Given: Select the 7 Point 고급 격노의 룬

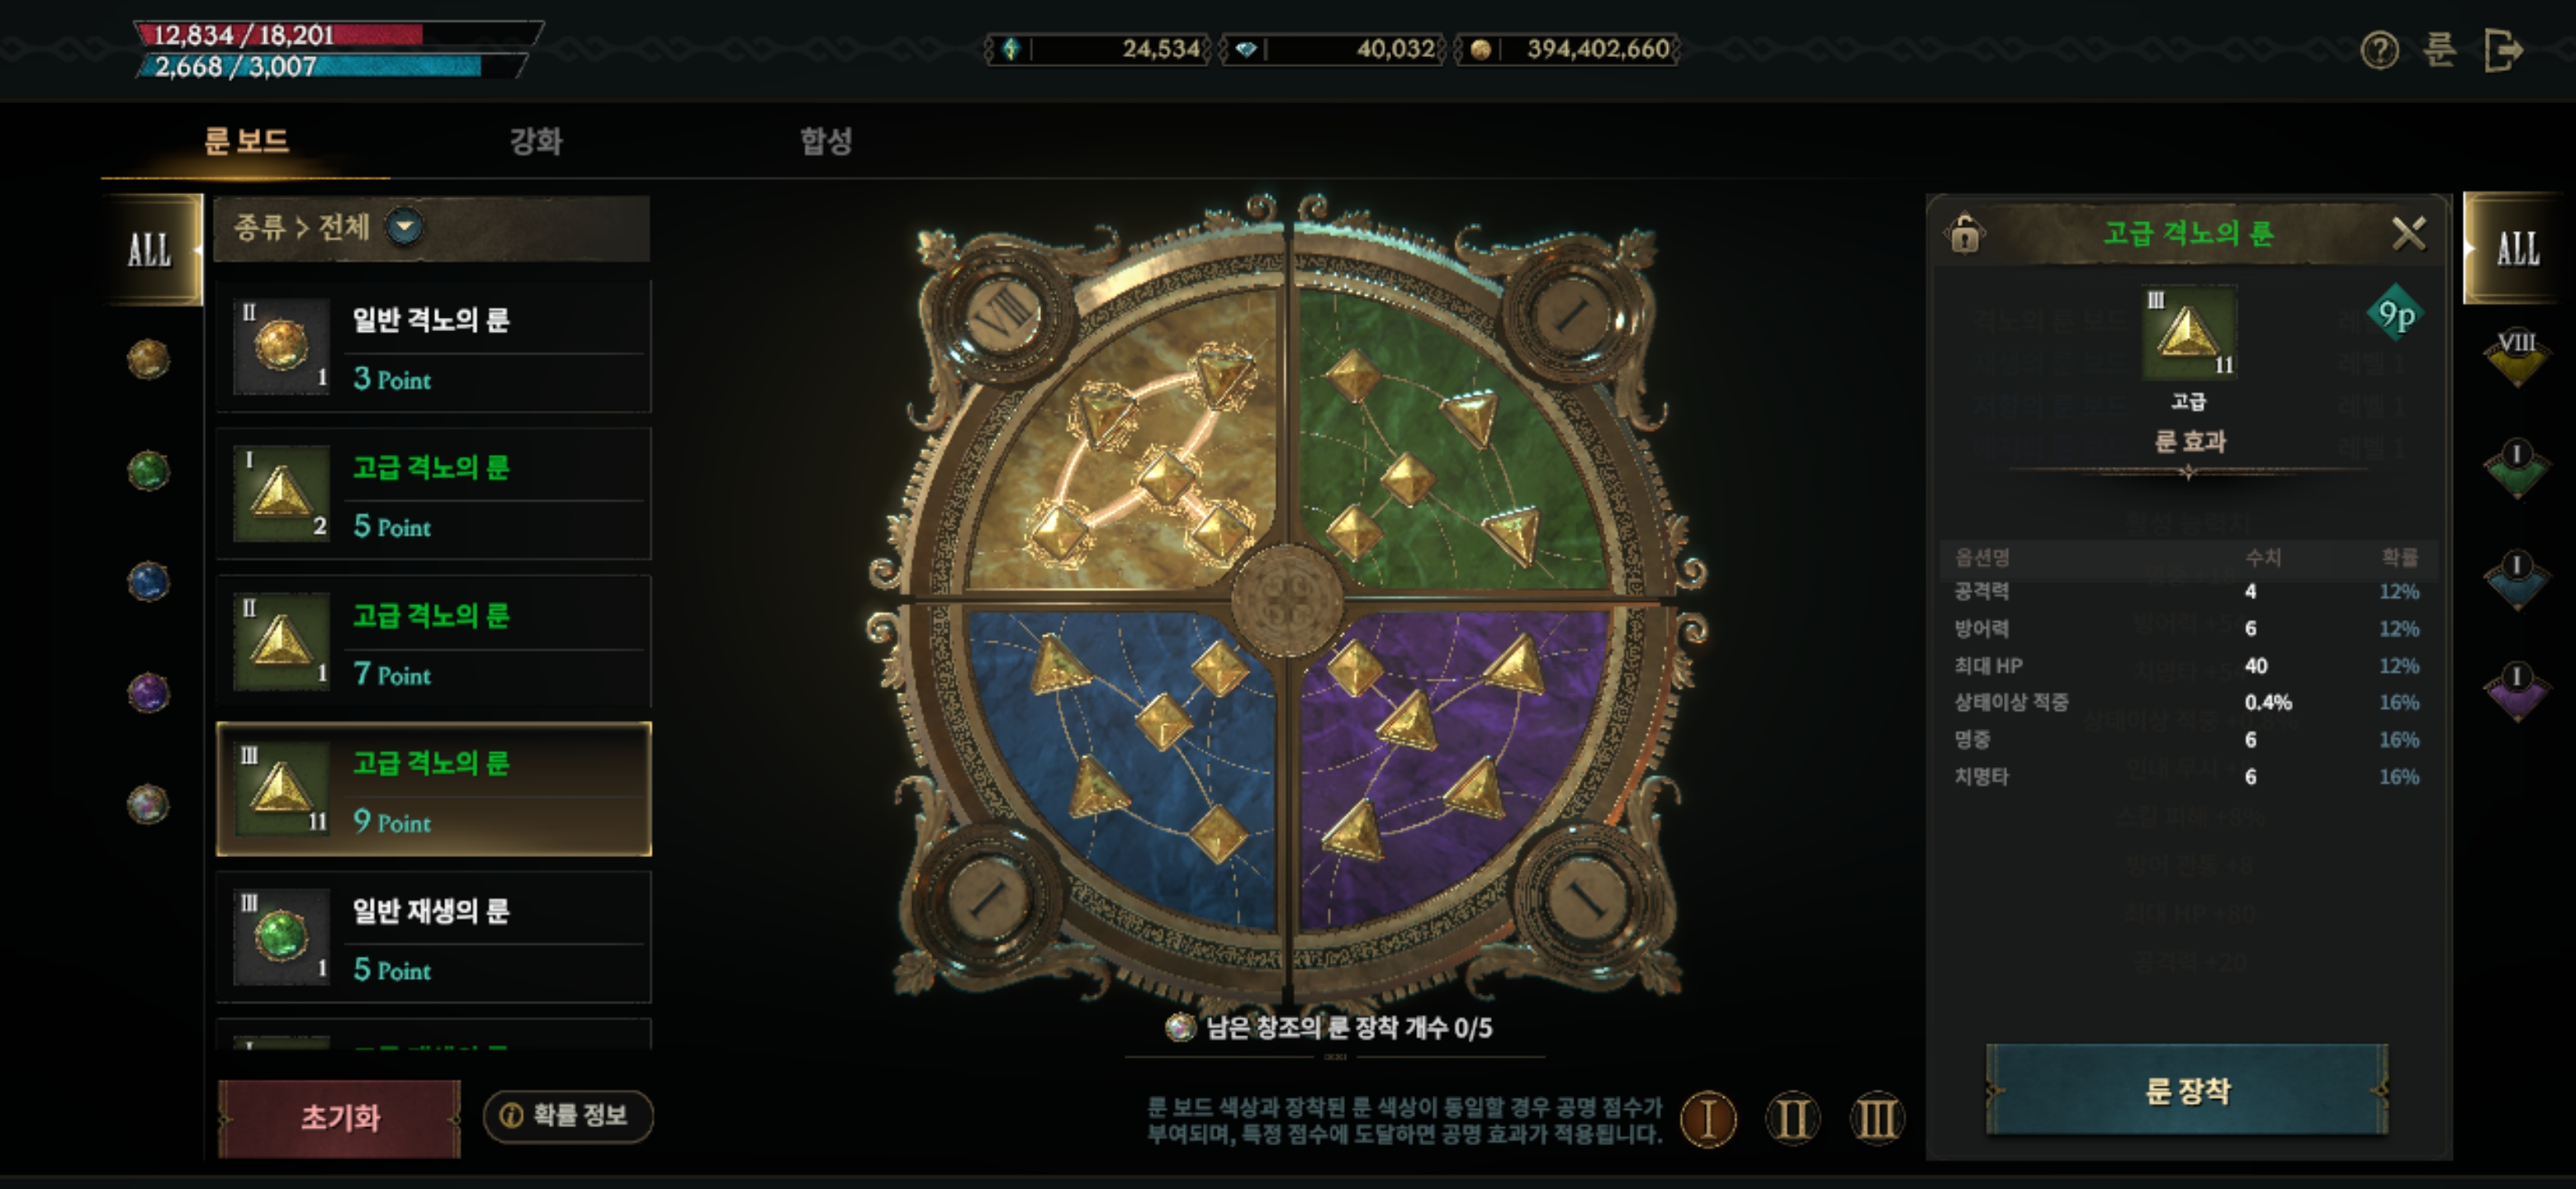Looking at the screenshot, I should coord(434,641).
